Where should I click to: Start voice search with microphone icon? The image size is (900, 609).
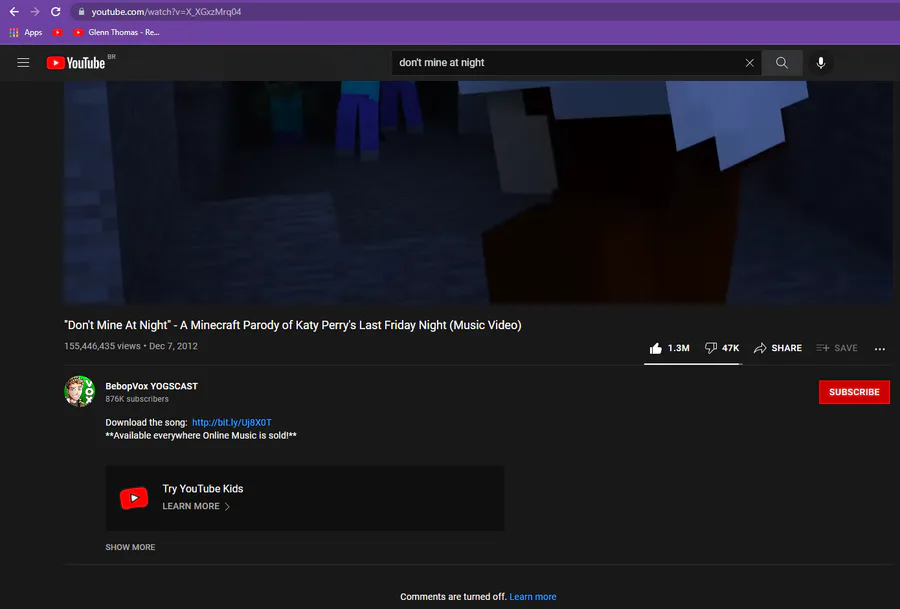click(821, 63)
